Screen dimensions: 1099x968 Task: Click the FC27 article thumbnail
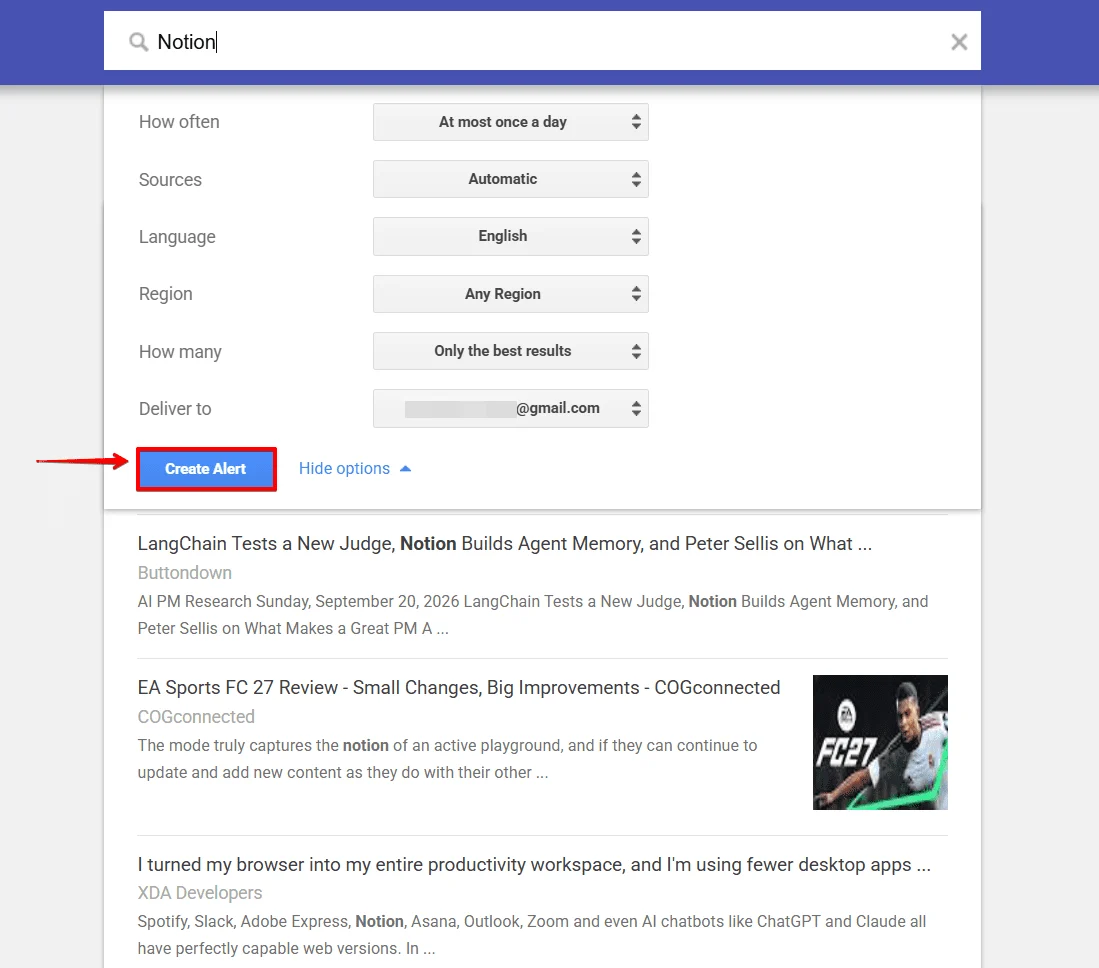[880, 742]
